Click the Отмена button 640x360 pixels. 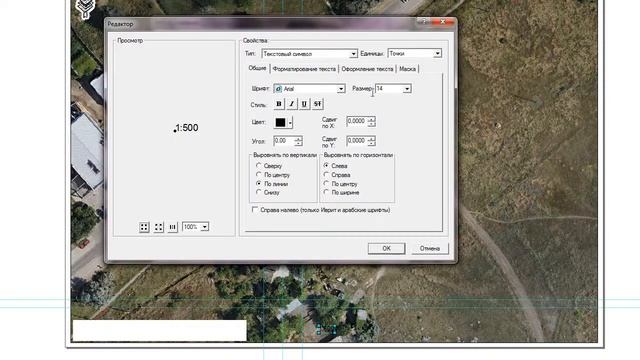tap(429, 248)
